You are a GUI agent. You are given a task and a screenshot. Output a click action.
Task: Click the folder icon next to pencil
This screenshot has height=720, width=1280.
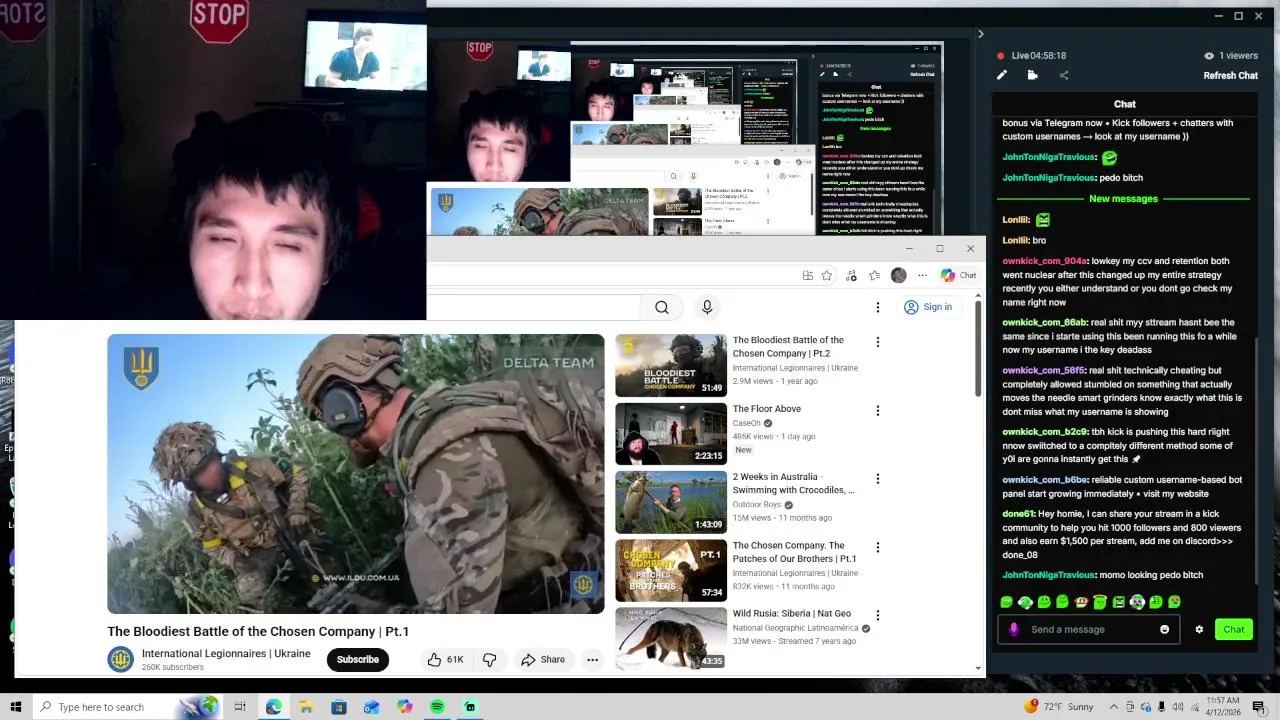pos(1033,75)
